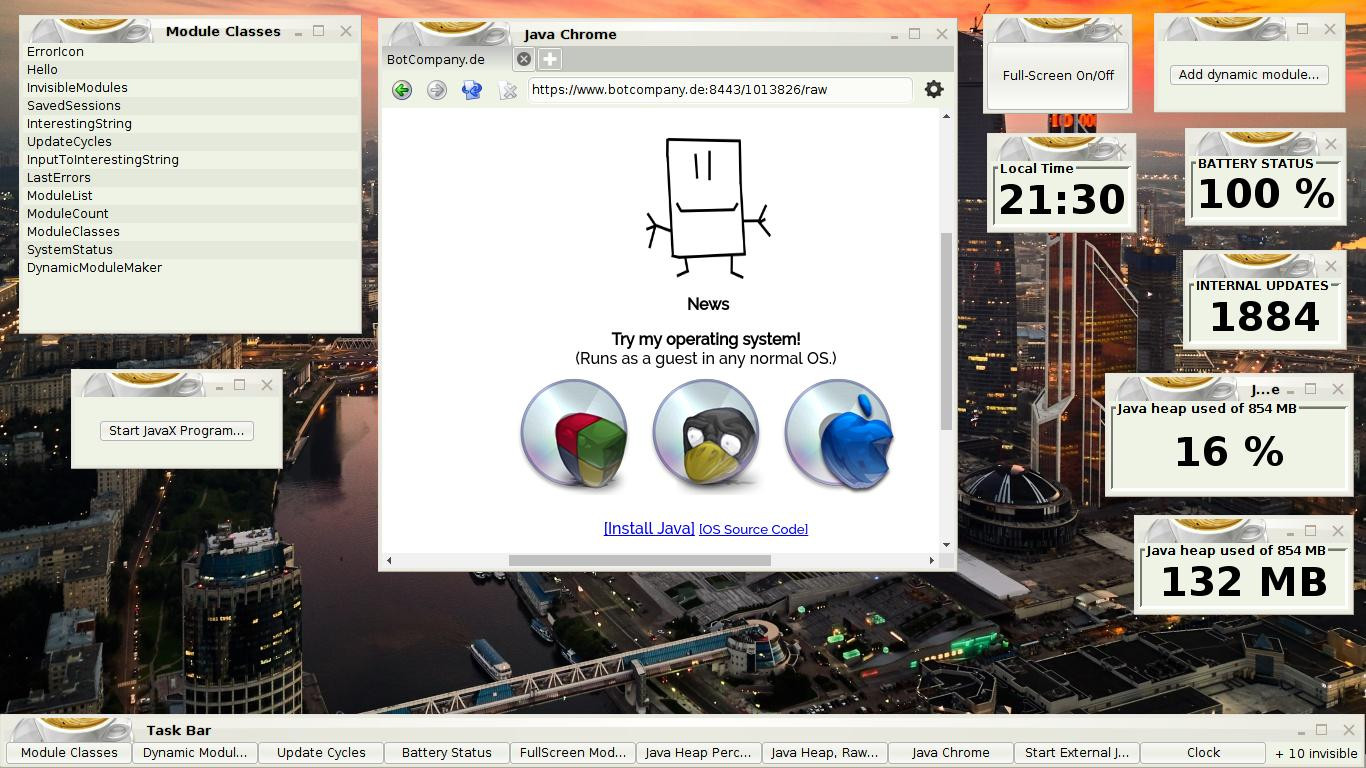1366x768 pixels.
Task: Close the BotCompany.de tab
Action: pyautogui.click(x=523, y=59)
